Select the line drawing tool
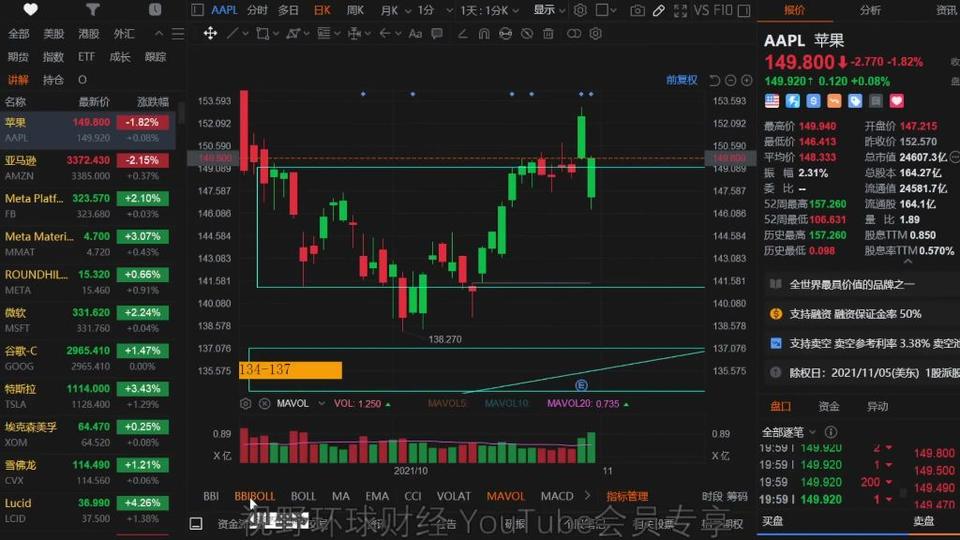Image resolution: width=960 pixels, height=540 pixels. pyautogui.click(x=233, y=33)
